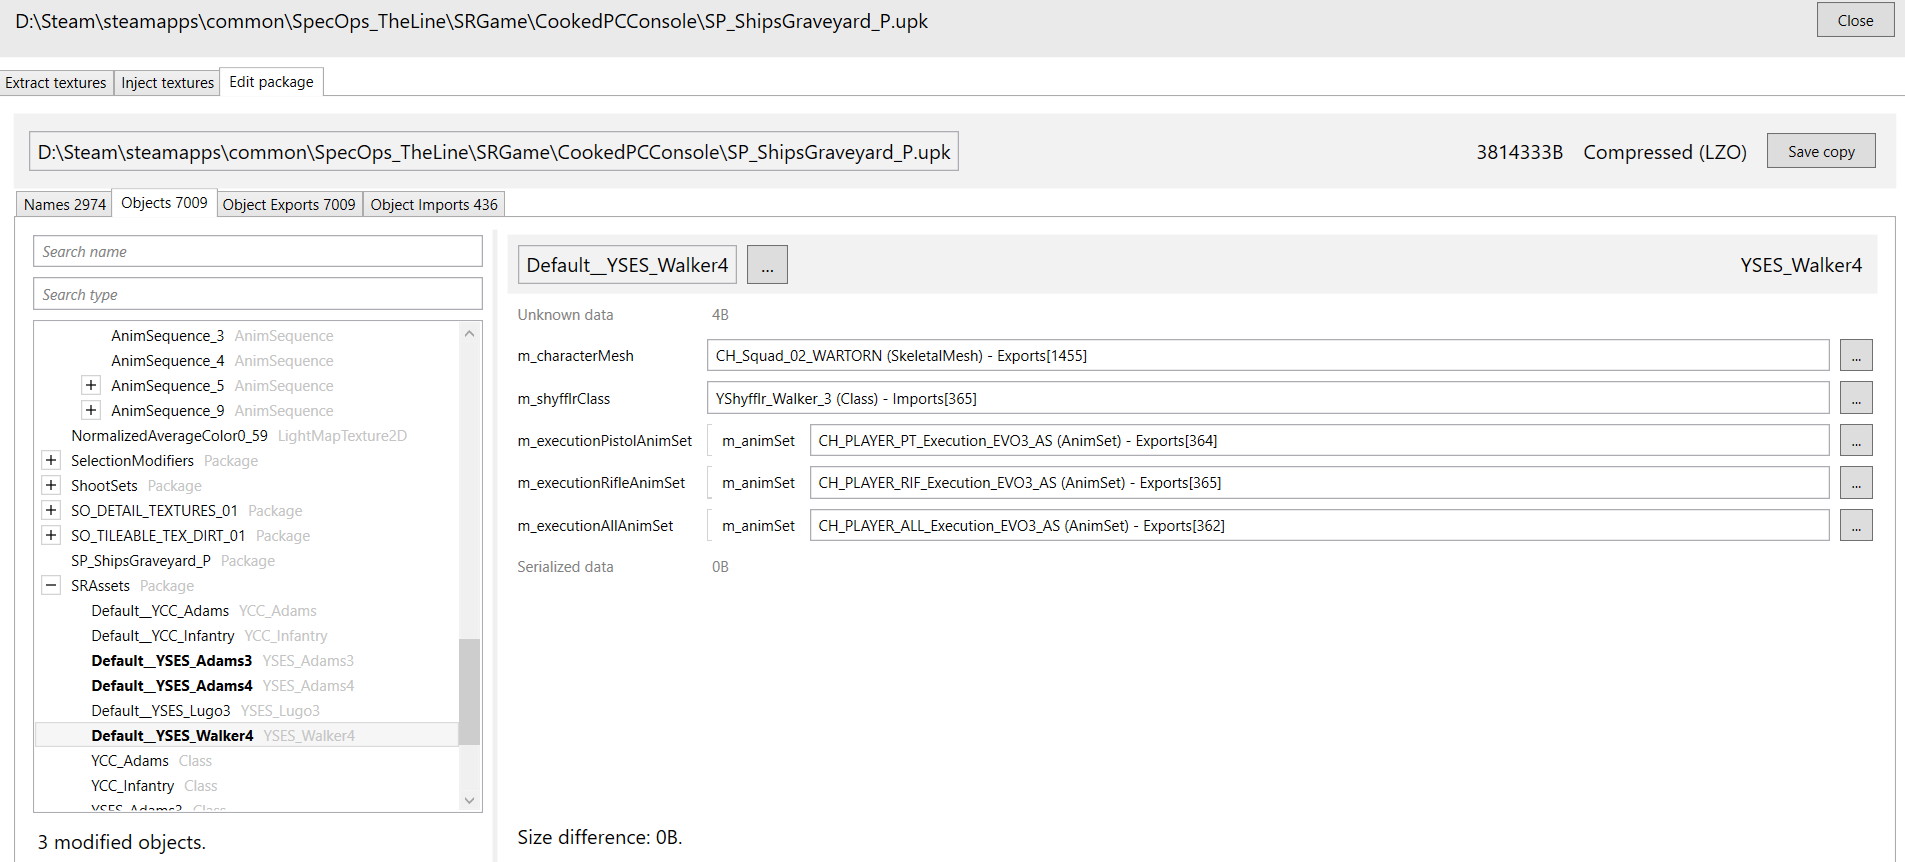This screenshot has height=862, width=1905.
Task: Edit the CH_PLAYER_RIF_Execution_EVO3_AS field
Action: (1319, 483)
